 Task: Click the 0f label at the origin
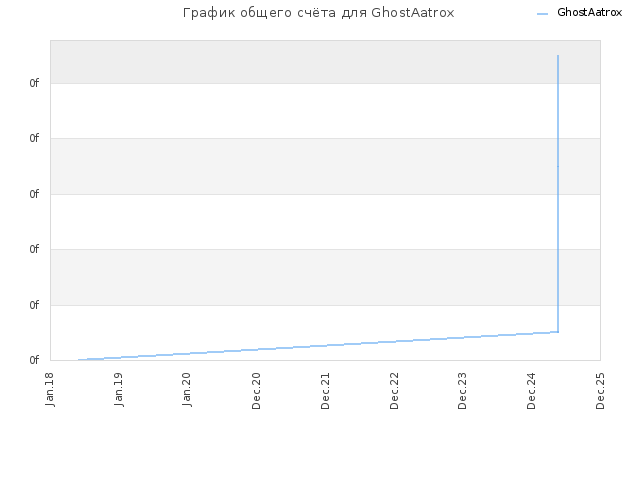click(34, 360)
